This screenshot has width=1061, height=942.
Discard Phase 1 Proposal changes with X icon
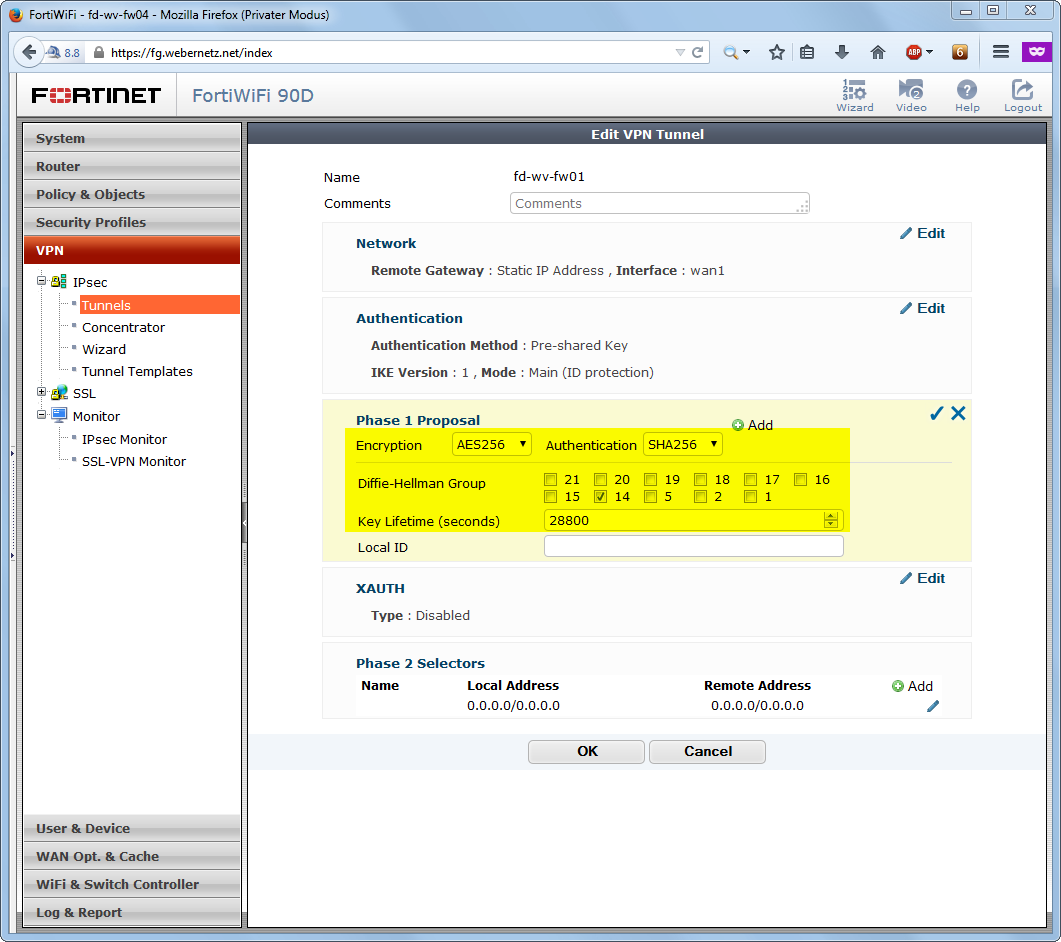(958, 413)
